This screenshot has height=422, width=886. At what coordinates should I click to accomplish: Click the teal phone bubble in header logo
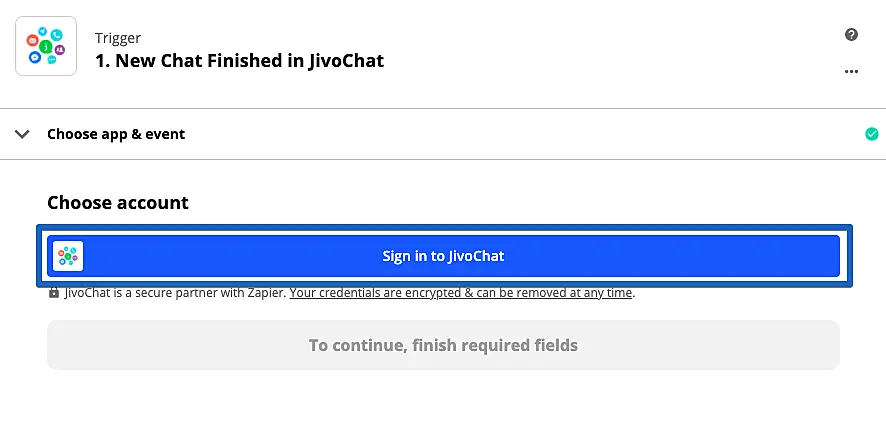(57, 36)
